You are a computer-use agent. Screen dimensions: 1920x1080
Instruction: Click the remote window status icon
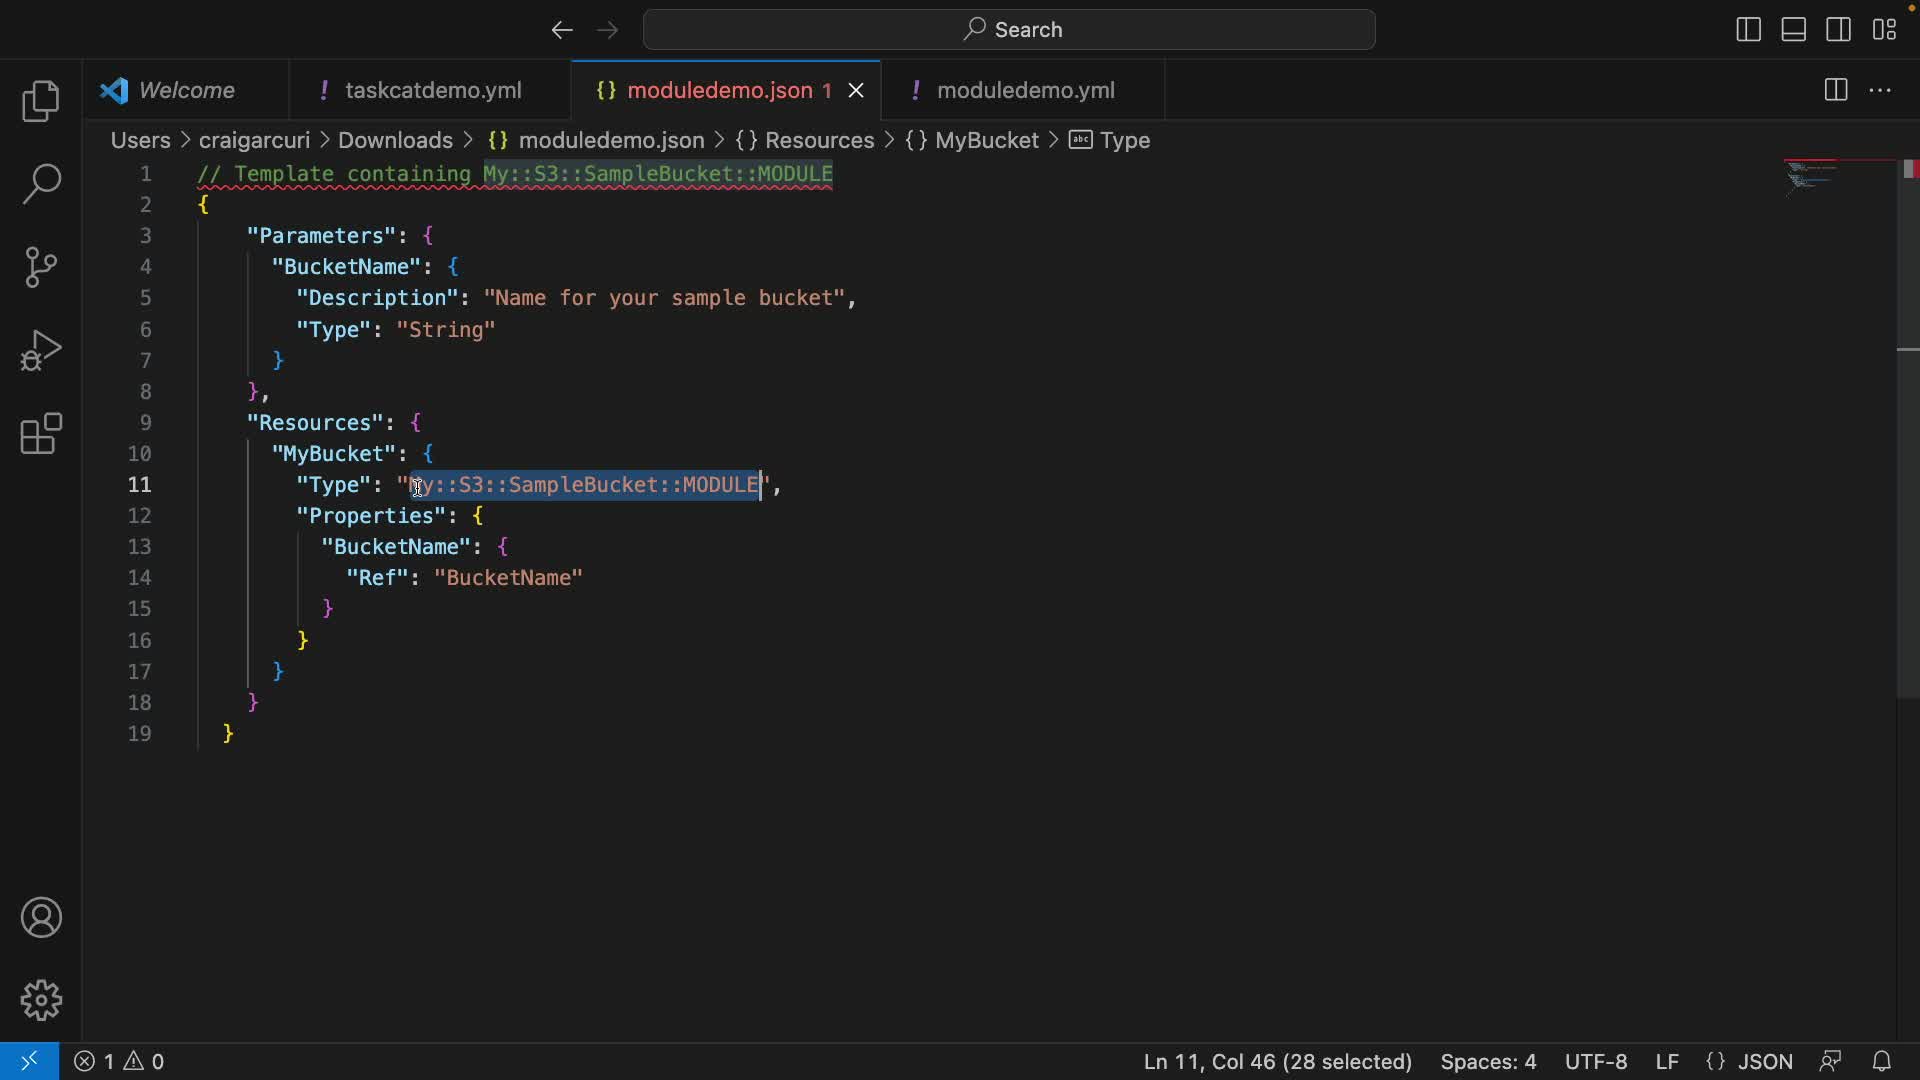pos(29,1061)
